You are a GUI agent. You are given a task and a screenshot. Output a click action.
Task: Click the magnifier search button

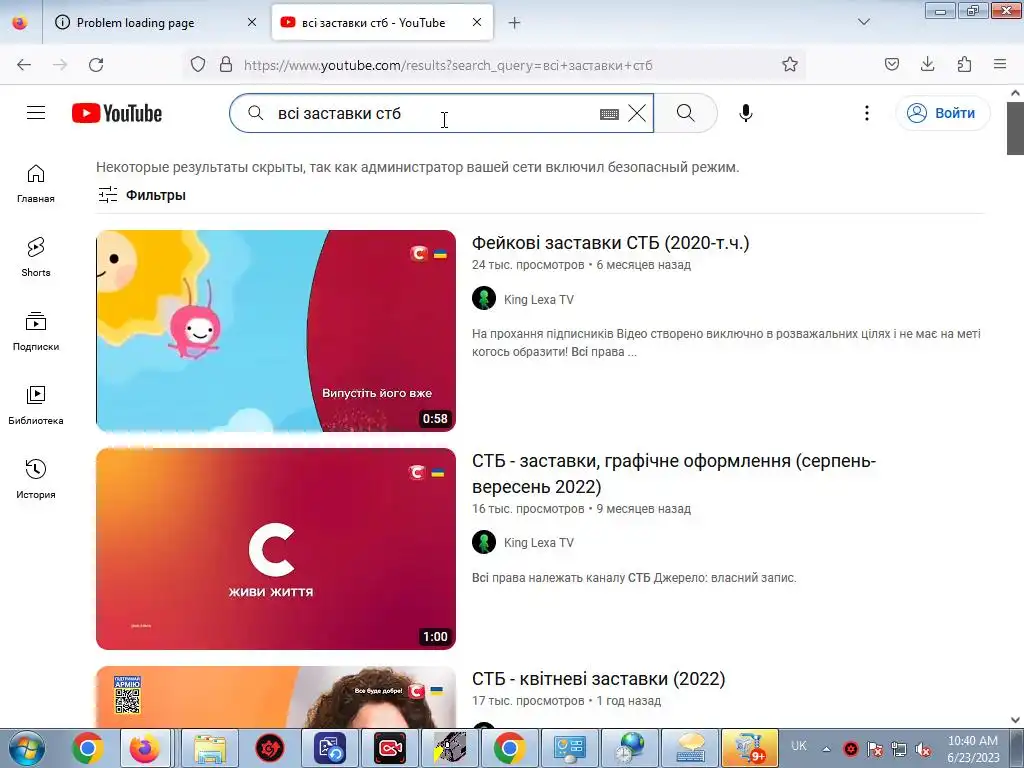pos(686,113)
